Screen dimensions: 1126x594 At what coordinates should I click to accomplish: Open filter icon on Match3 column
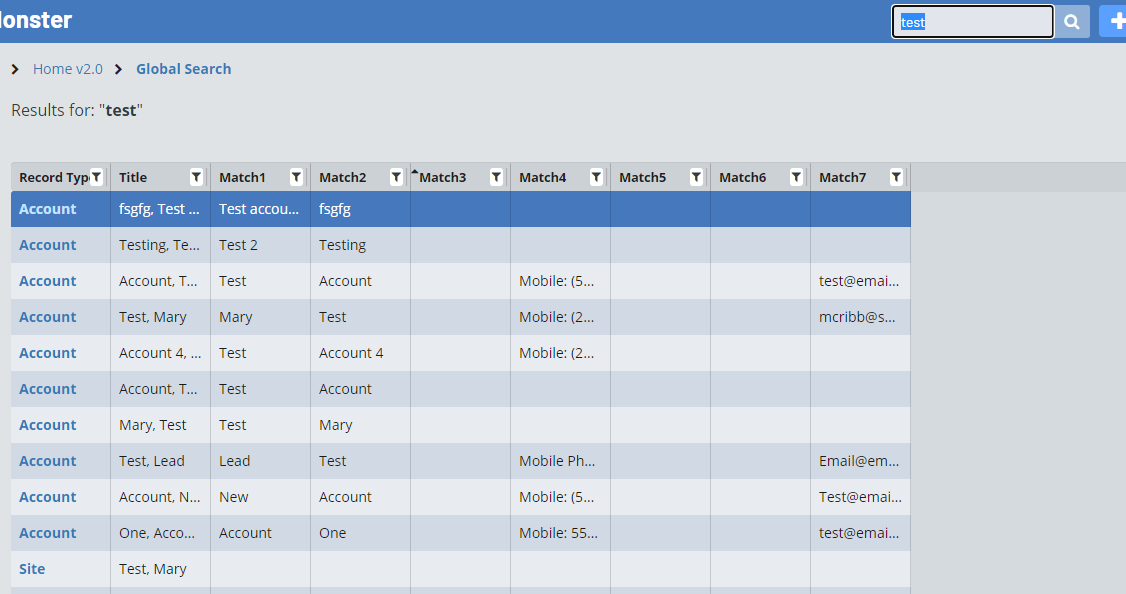[x=497, y=177]
